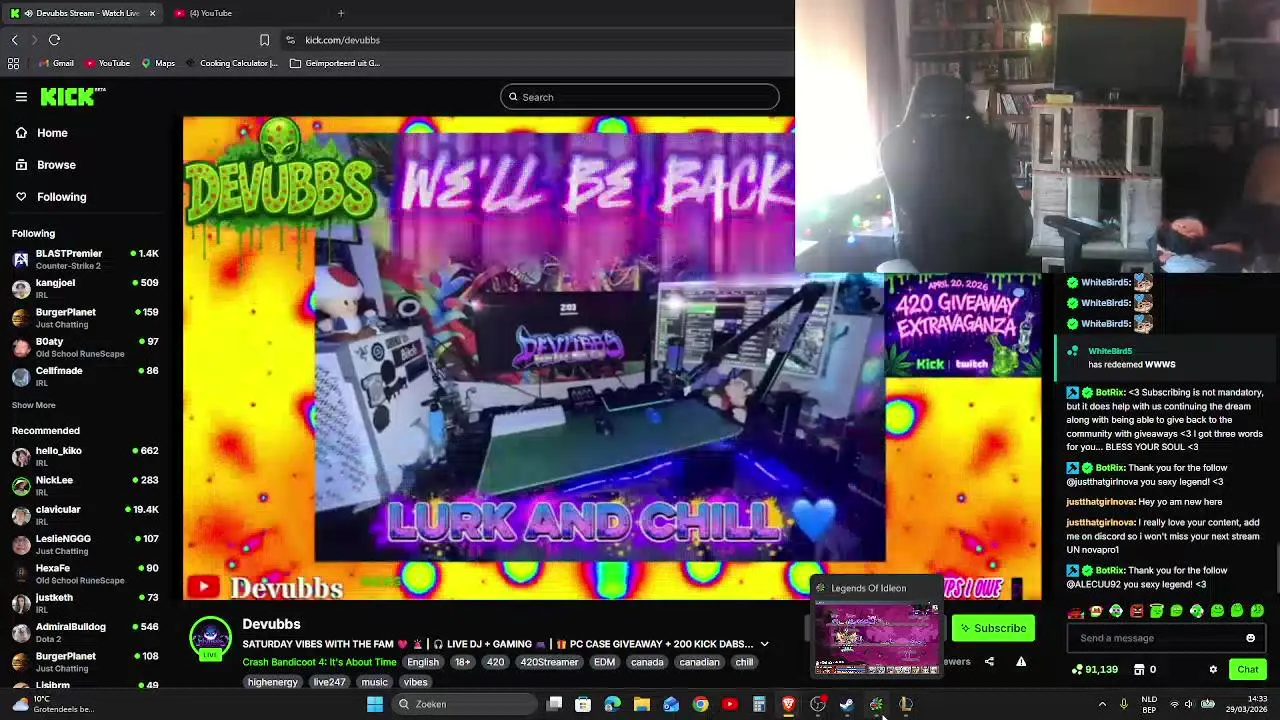
Task: Click the Kick Search field
Action: tap(640, 97)
